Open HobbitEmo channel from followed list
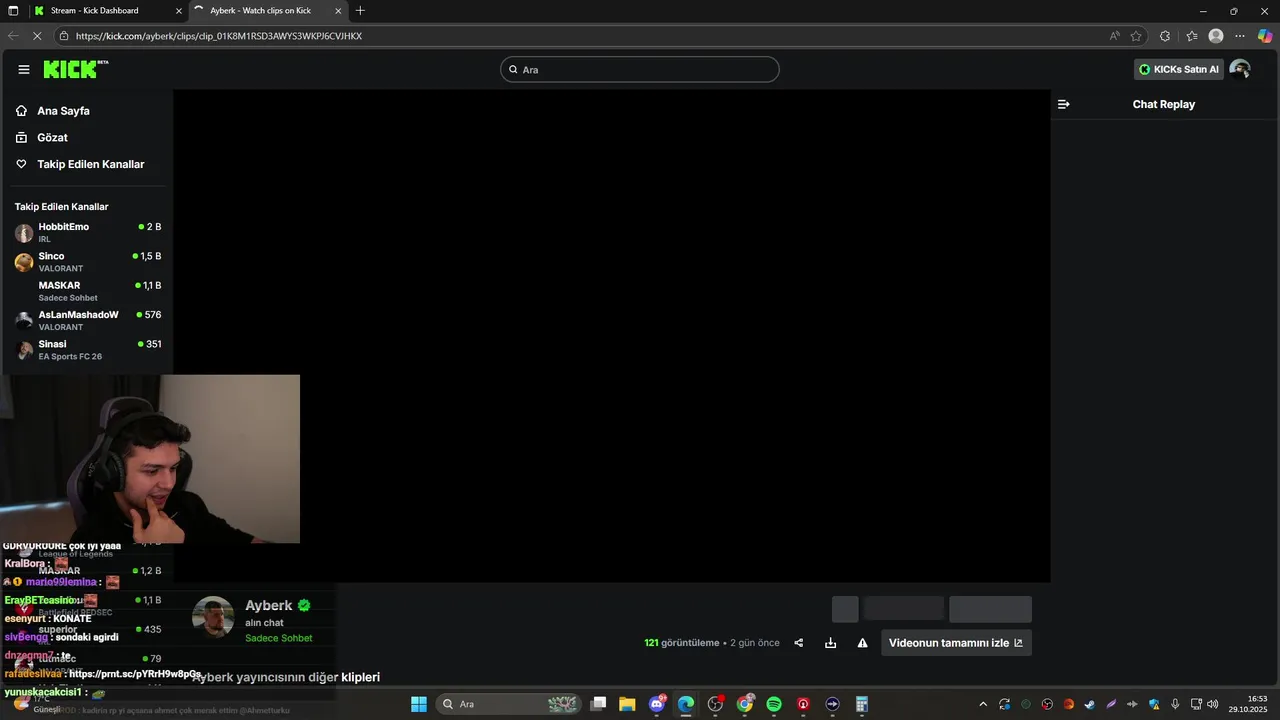Screen dimensions: 1280x720 click(x=88, y=232)
